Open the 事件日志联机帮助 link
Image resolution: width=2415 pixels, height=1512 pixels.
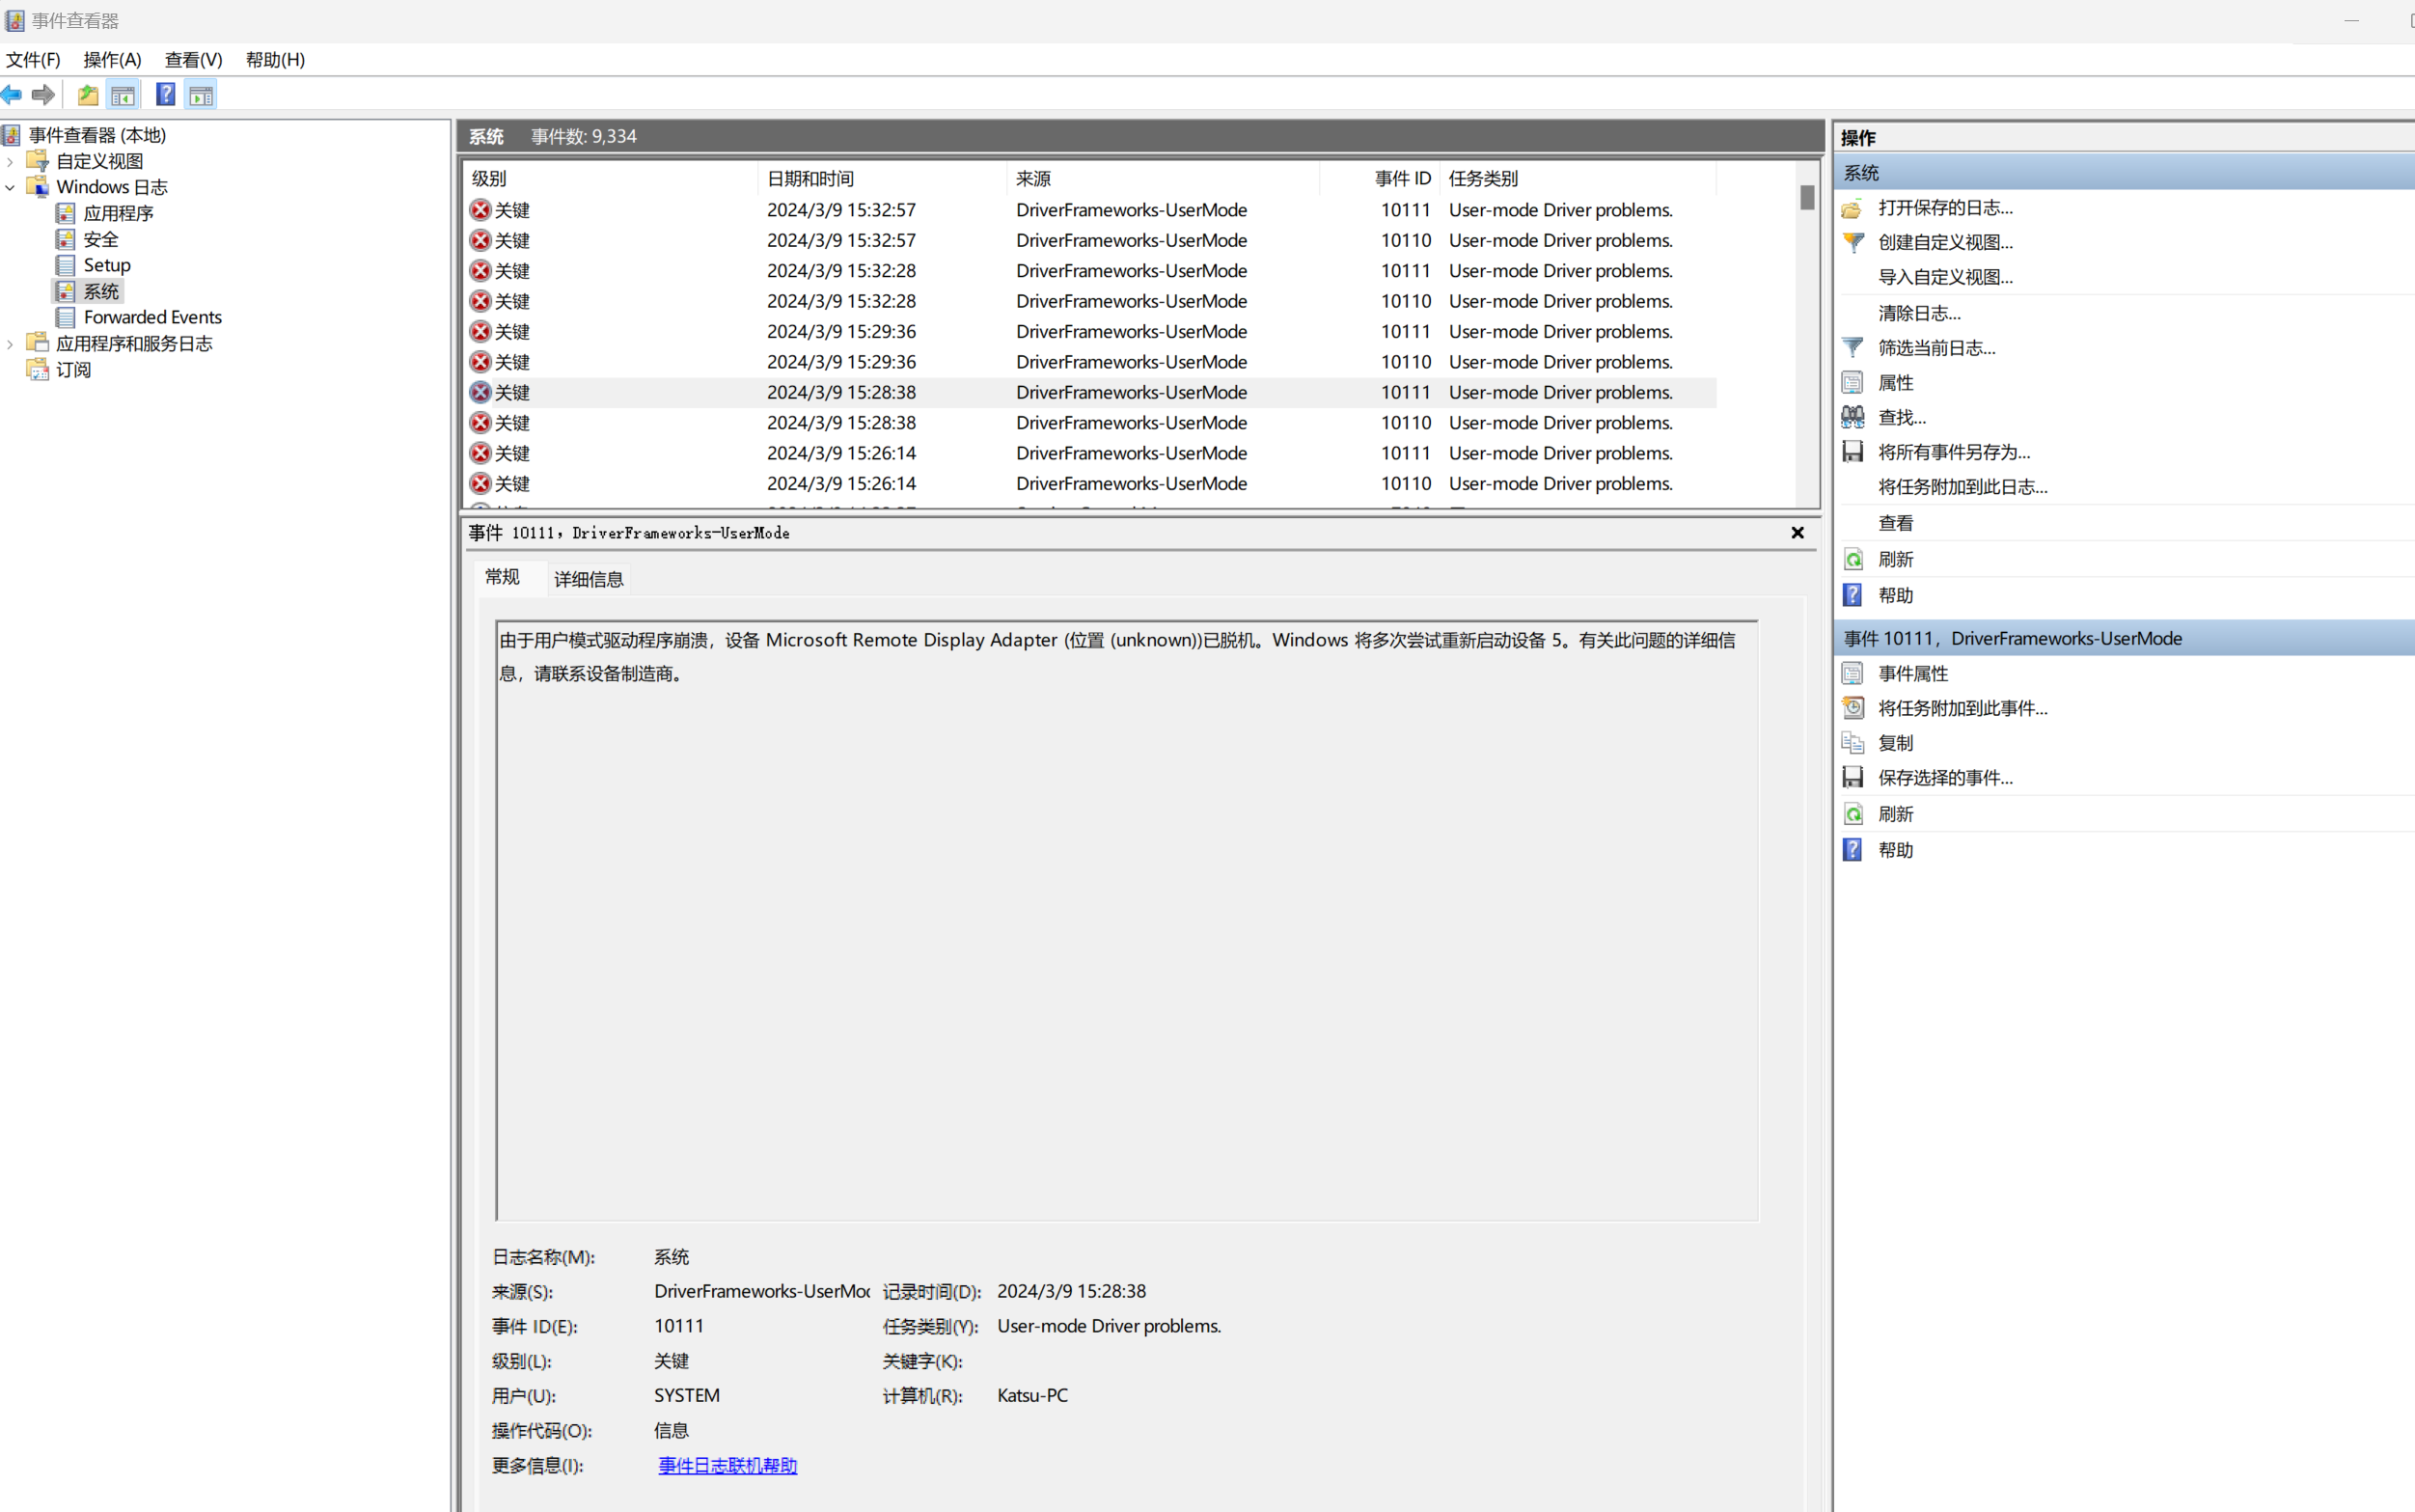pos(727,1465)
